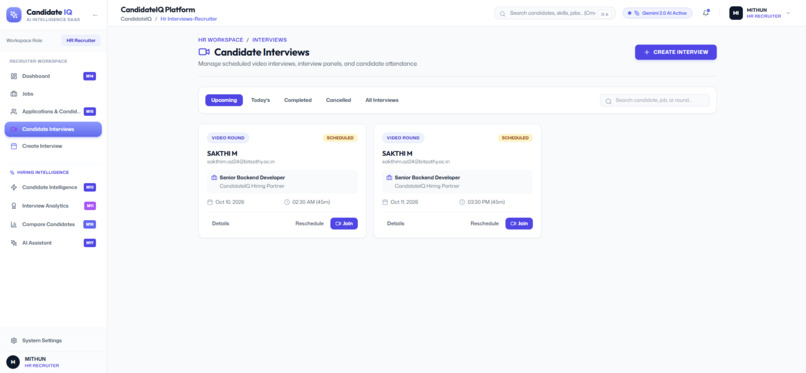Open Create Interview from the sidebar
Viewport: 806px width, 373px height.
pyautogui.click(x=53, y=146)
